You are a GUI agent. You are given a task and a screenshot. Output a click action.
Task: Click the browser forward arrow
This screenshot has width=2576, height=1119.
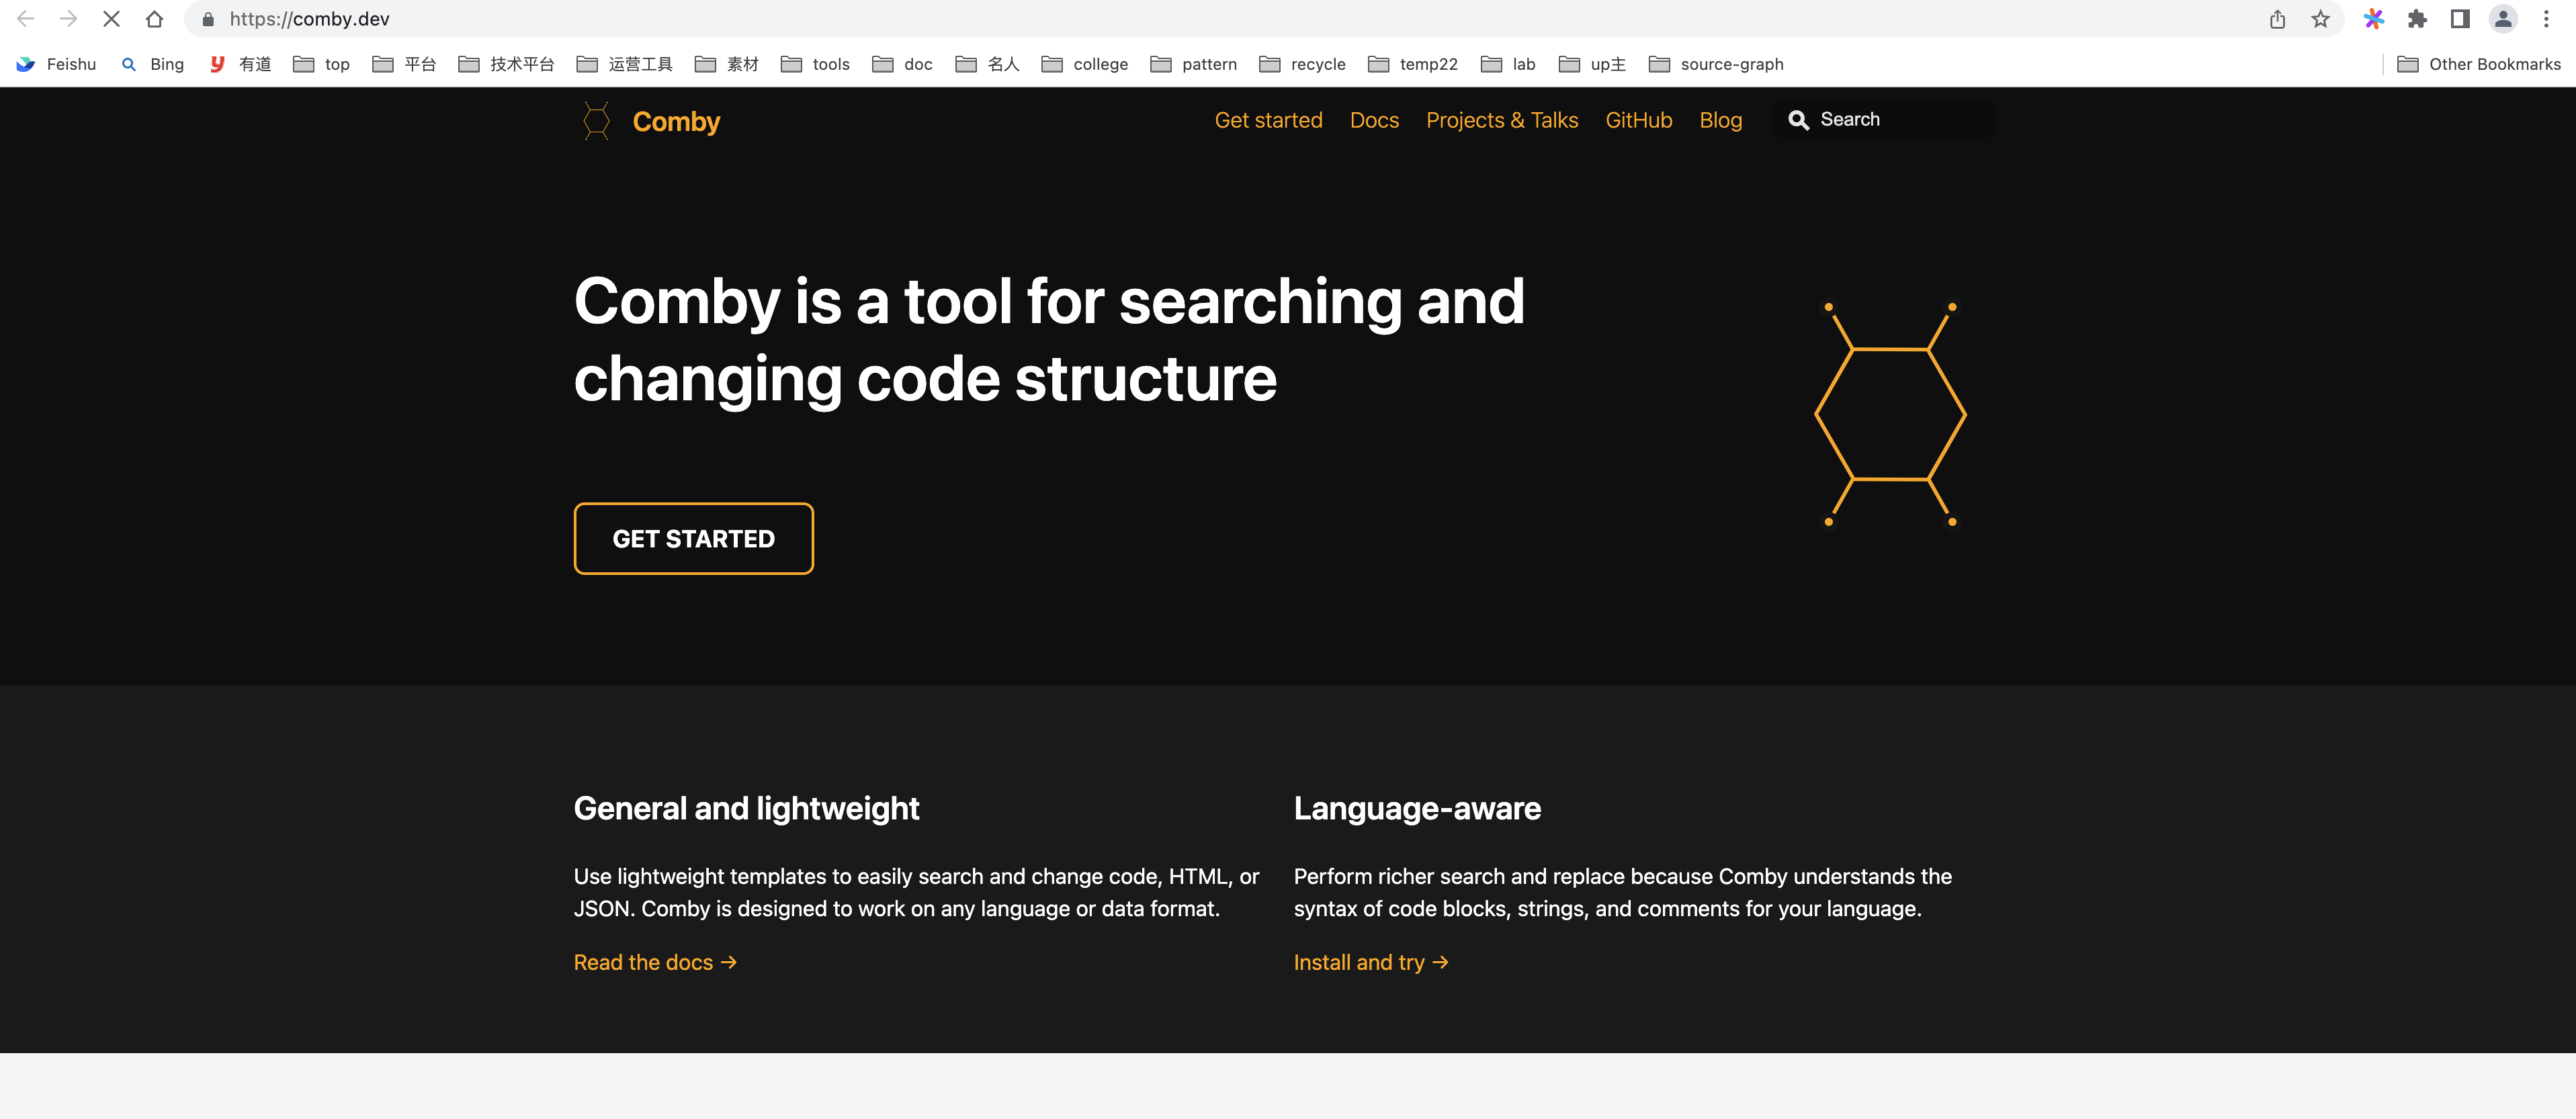68,19
